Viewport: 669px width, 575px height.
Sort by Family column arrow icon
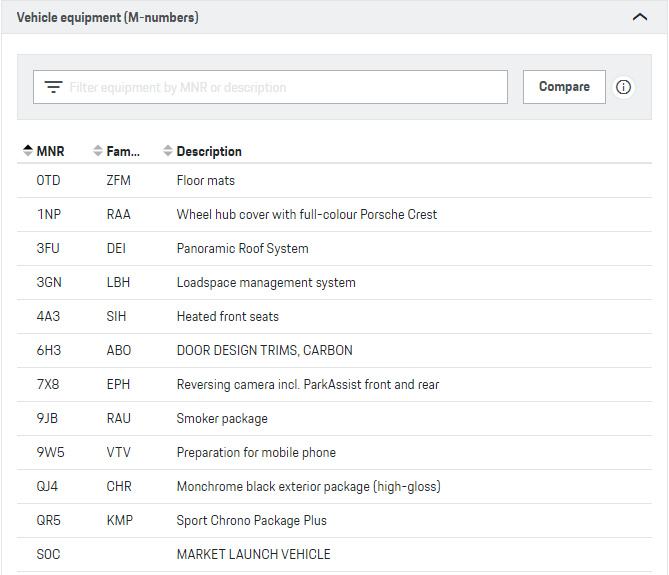(x=97, y=151)
